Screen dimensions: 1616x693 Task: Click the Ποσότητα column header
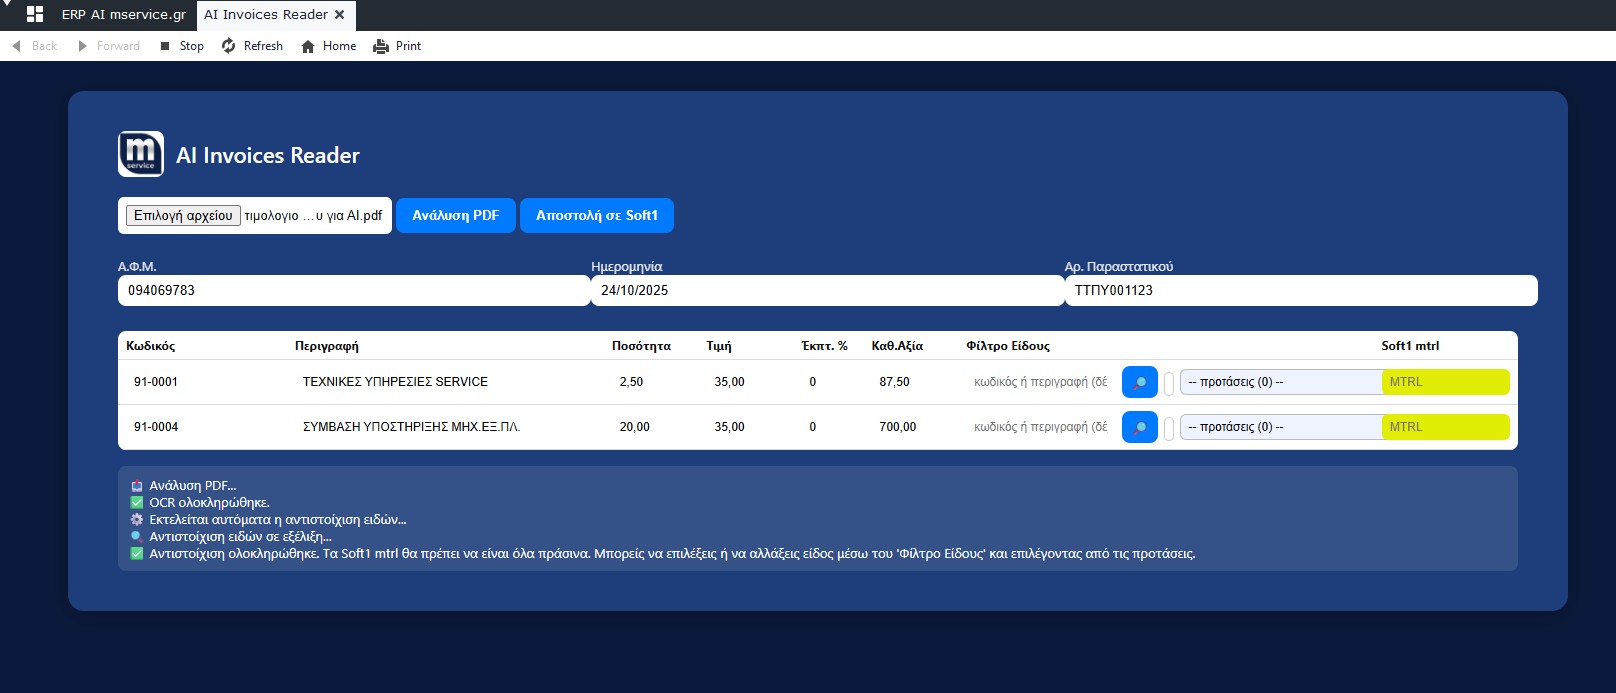point(641,346)
